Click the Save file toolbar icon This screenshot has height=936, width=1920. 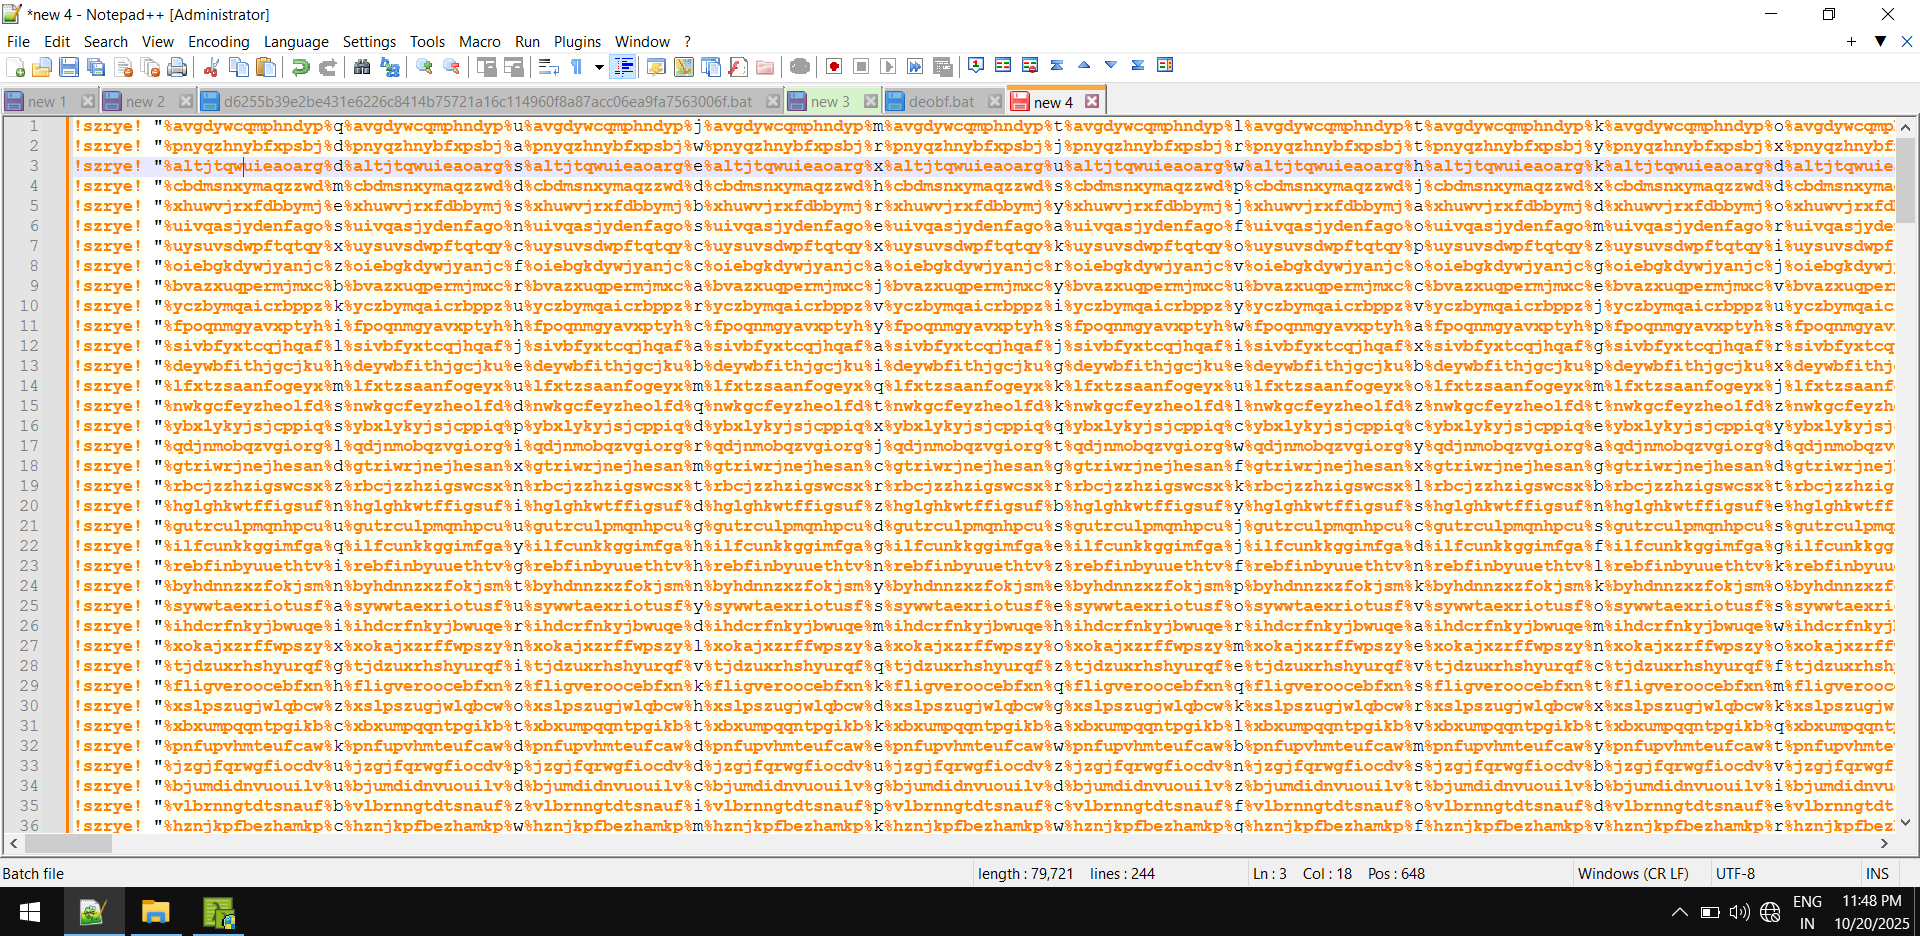point(69,67)
